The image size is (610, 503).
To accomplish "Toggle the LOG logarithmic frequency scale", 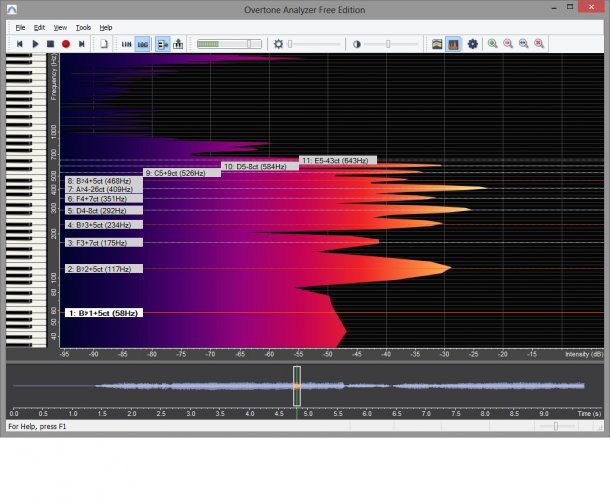I will tap(143, 44).
